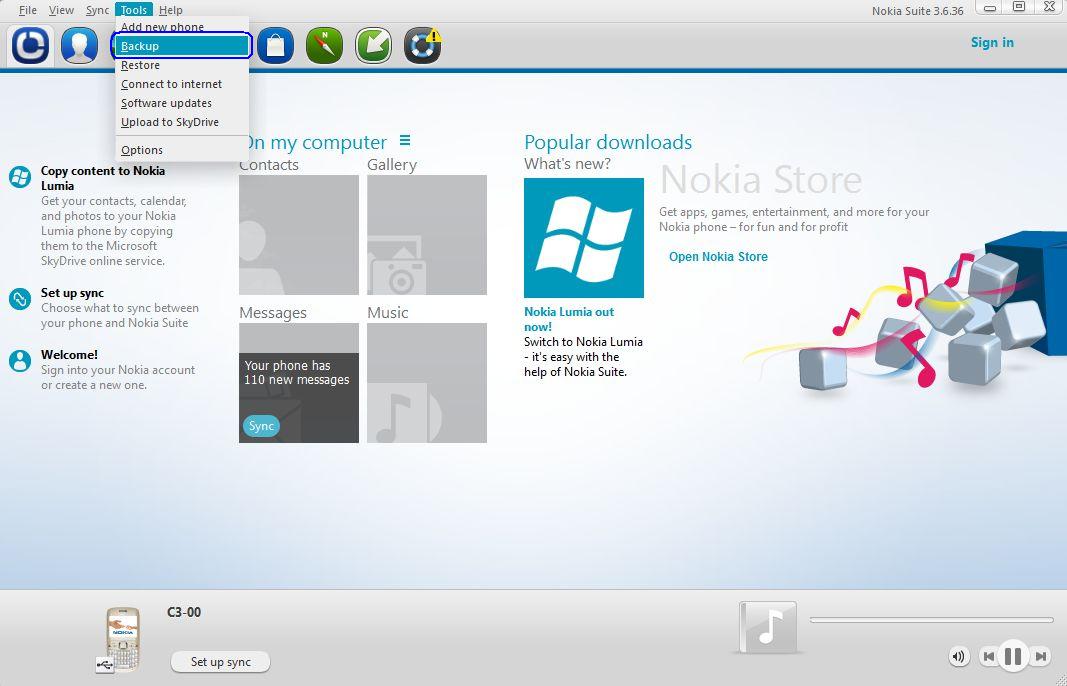Click the C3-00 phone picture
Image resolution: width=1067 pixels, height=686 pixels.
pos(122,639)
